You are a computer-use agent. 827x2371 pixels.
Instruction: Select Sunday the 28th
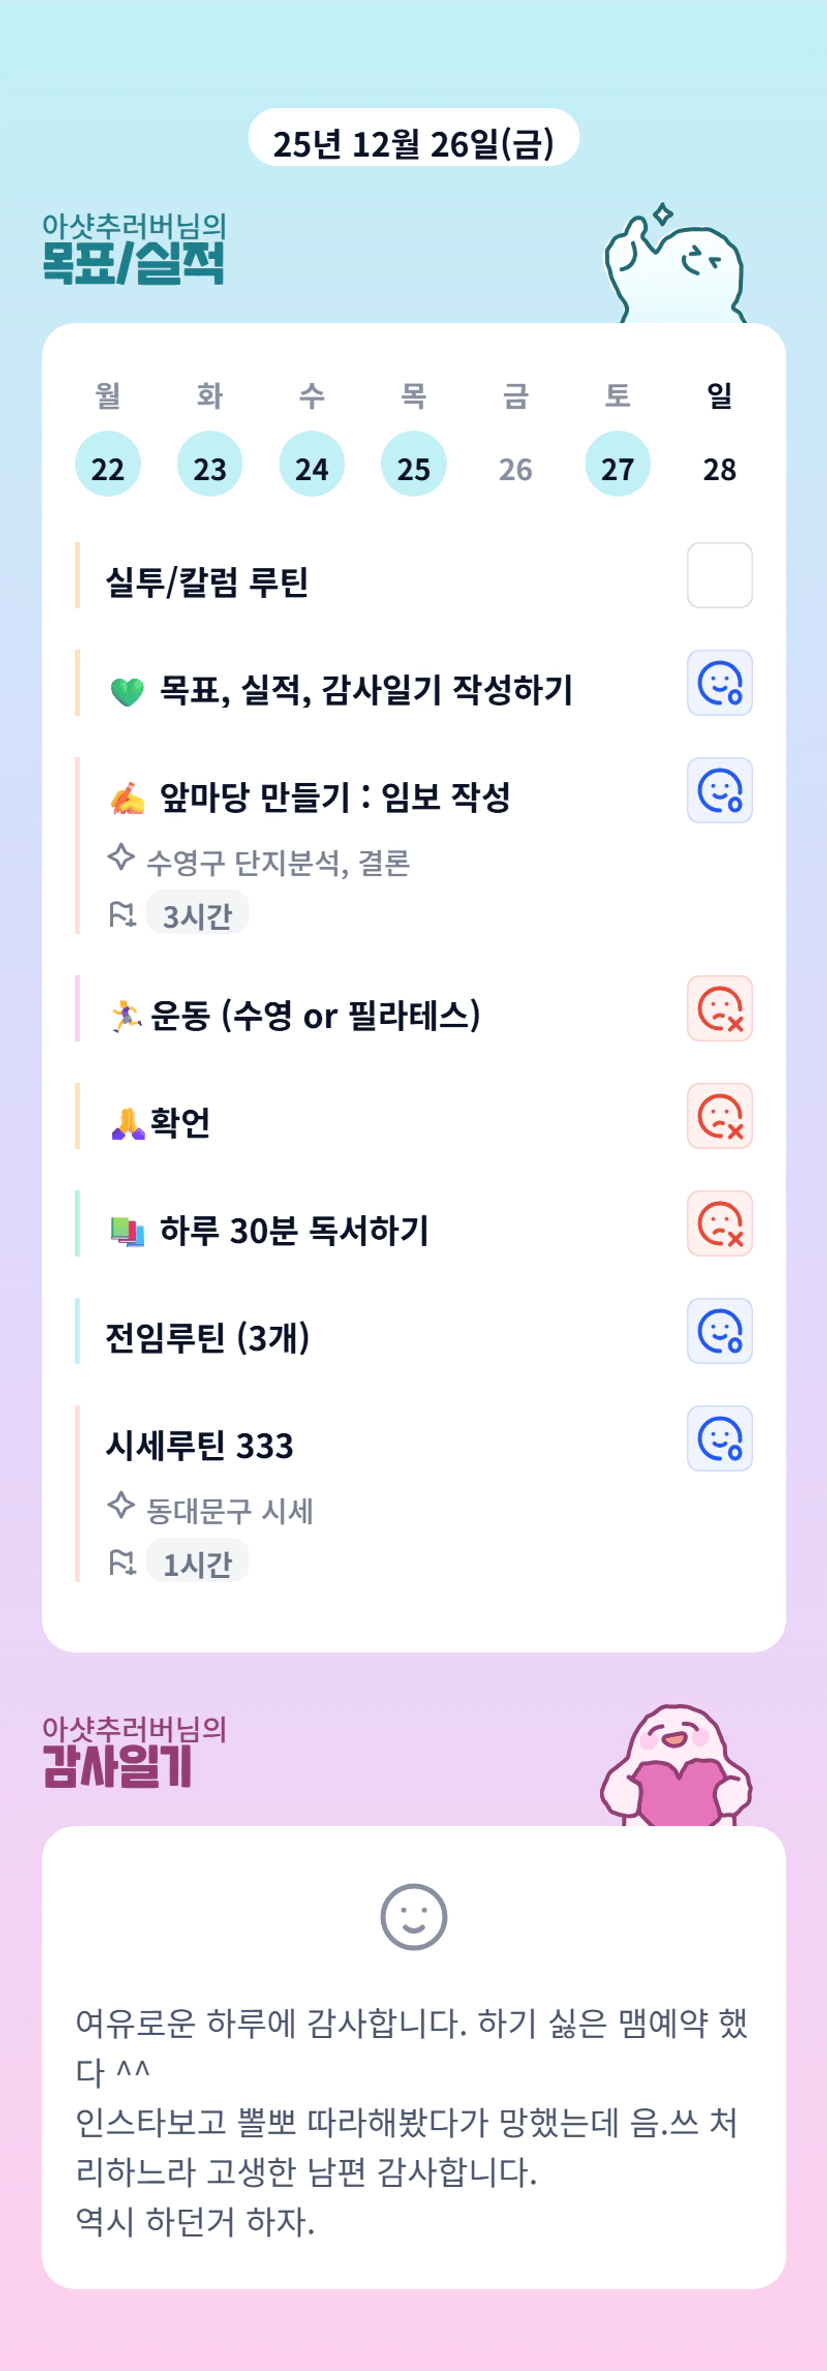[x=720, y=467]
